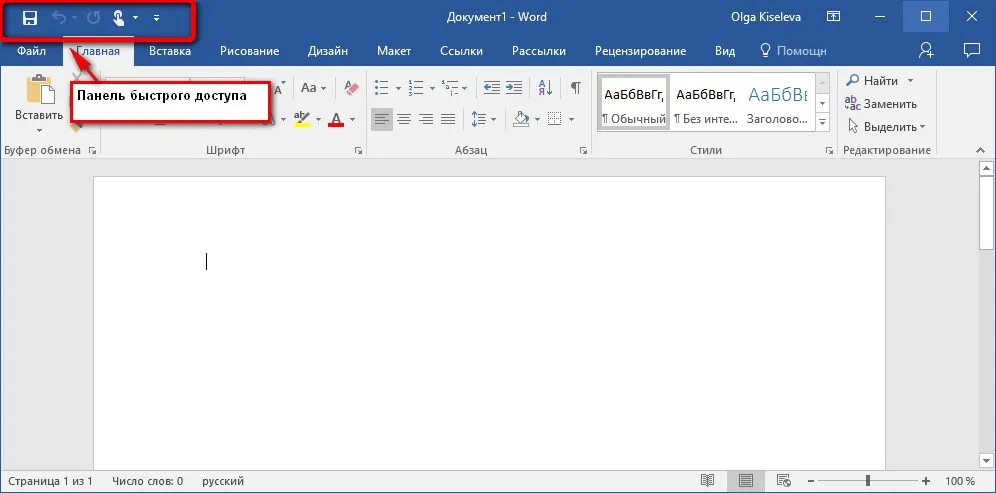Click the numbered list icon
This screenshot has height=493, width=996.
click(x=416, y=88)
